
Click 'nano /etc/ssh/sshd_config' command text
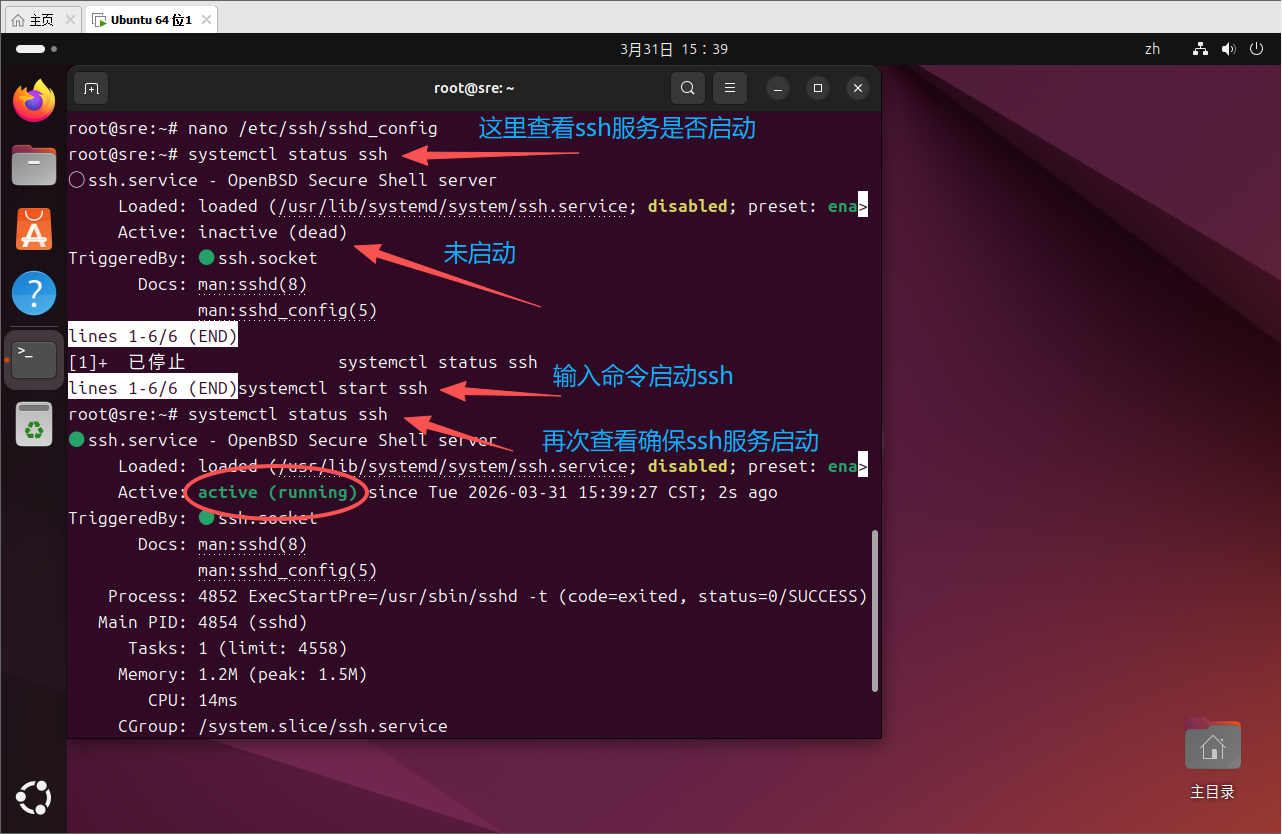click(x=313, y=128)
